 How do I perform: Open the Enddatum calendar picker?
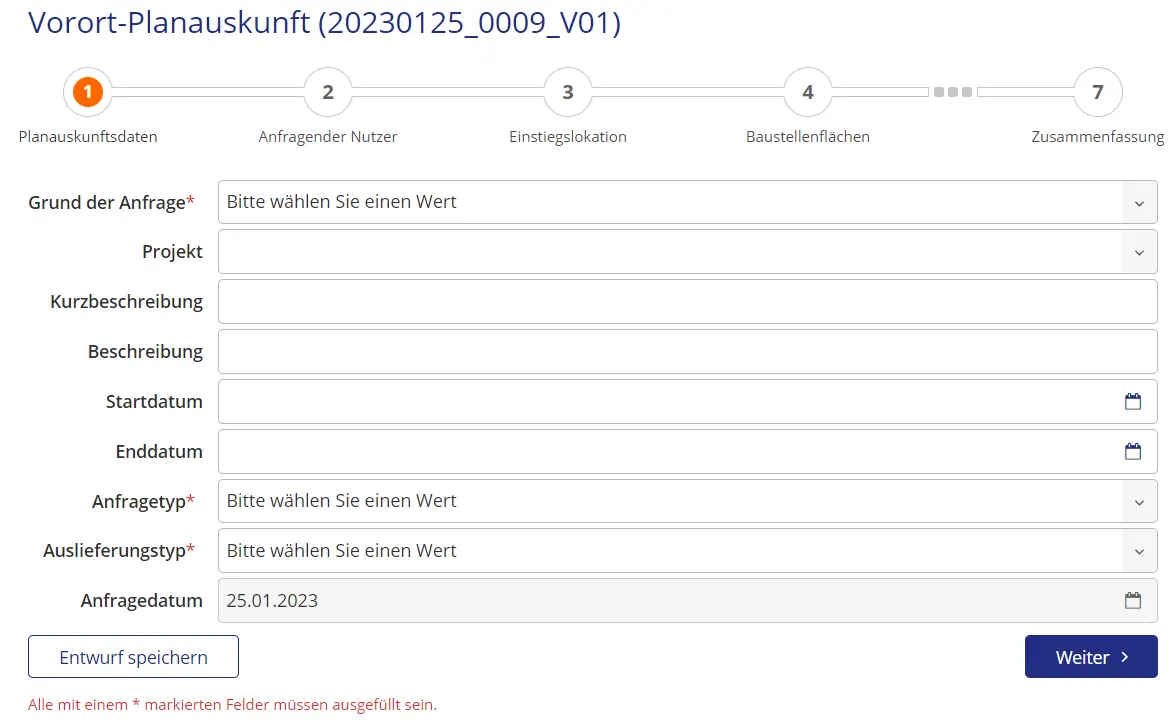point(1133,451)
